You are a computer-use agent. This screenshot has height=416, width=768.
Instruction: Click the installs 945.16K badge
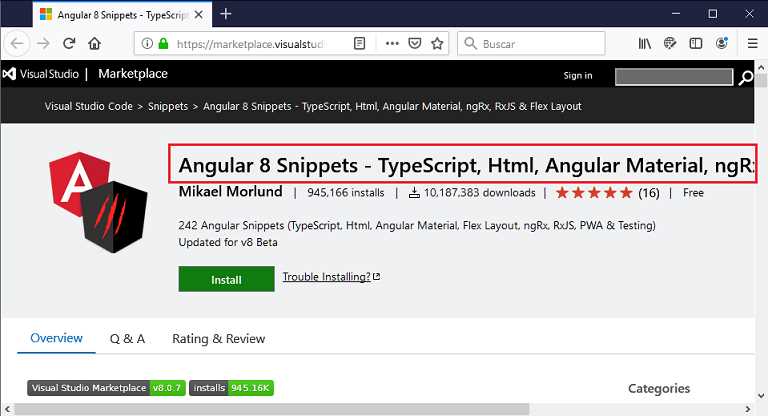(231, 388)
